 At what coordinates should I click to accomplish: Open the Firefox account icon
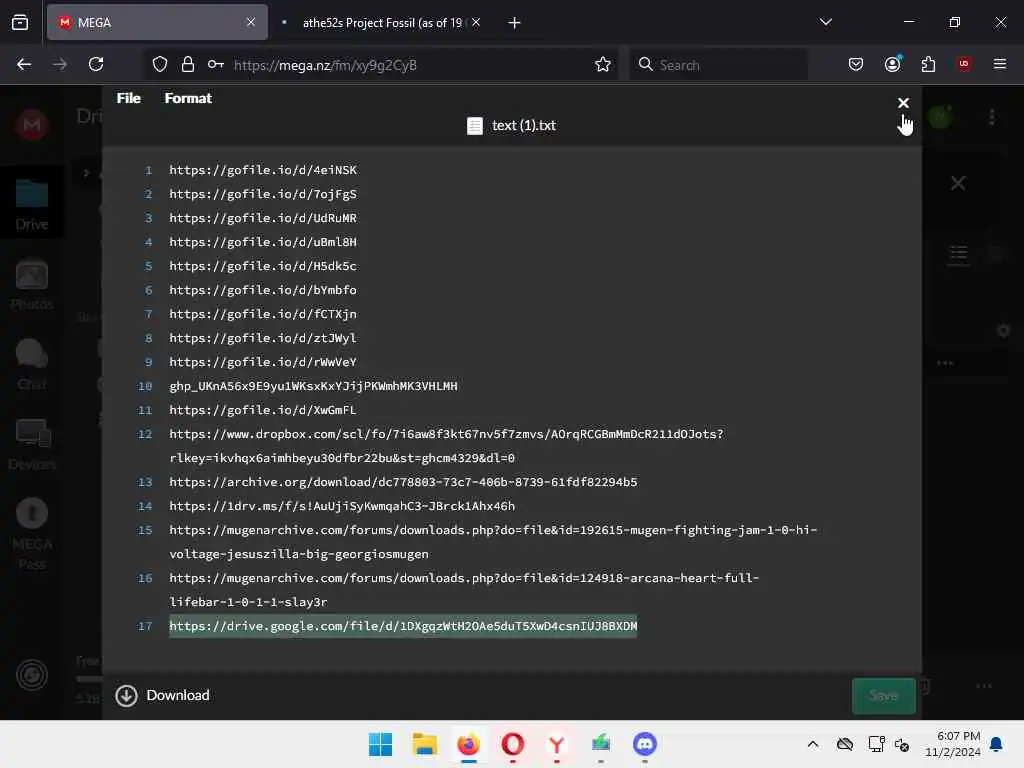click(893, 64)
